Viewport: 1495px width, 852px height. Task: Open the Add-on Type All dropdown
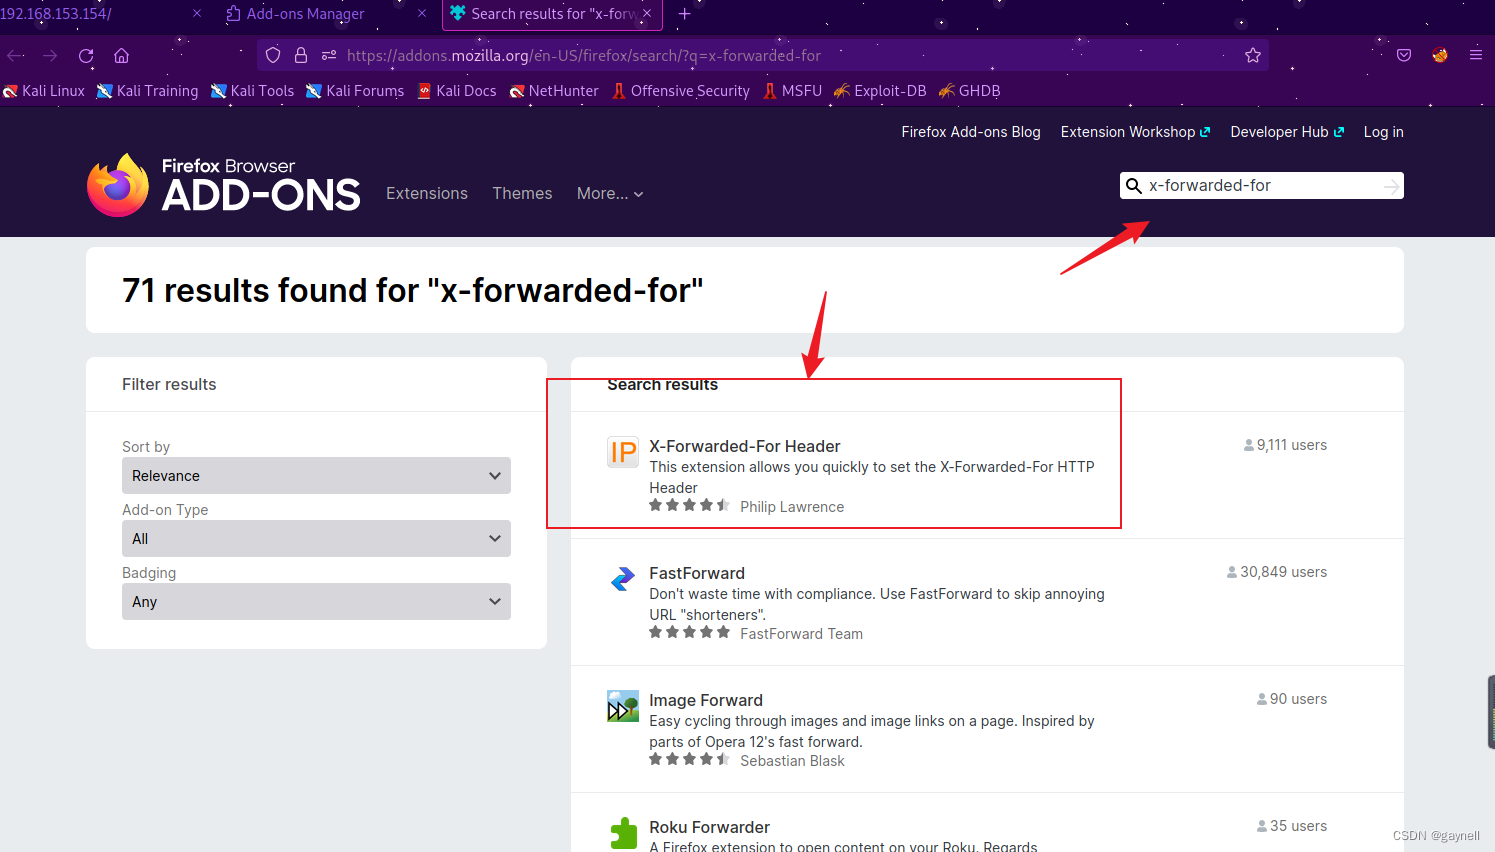coord(316,539)
